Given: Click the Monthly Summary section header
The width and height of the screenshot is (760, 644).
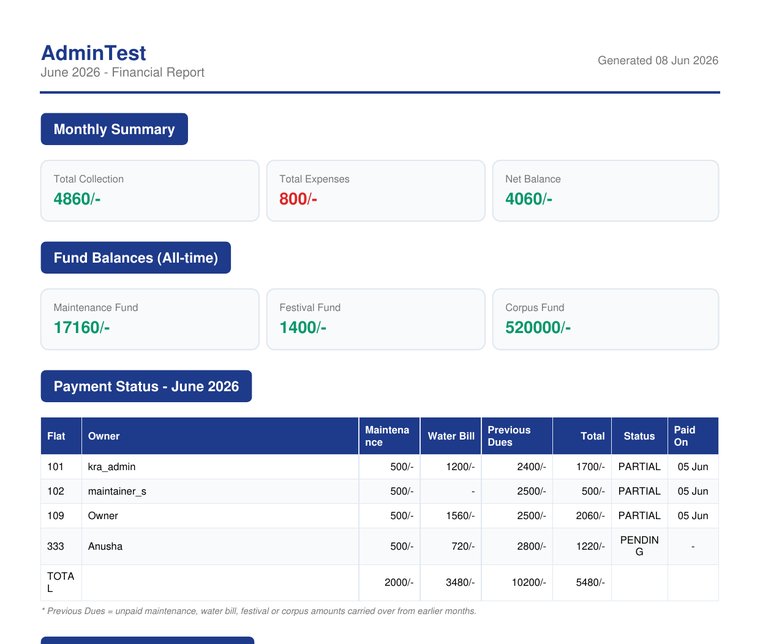Looking at the screenshot, I should coord(114,129).
